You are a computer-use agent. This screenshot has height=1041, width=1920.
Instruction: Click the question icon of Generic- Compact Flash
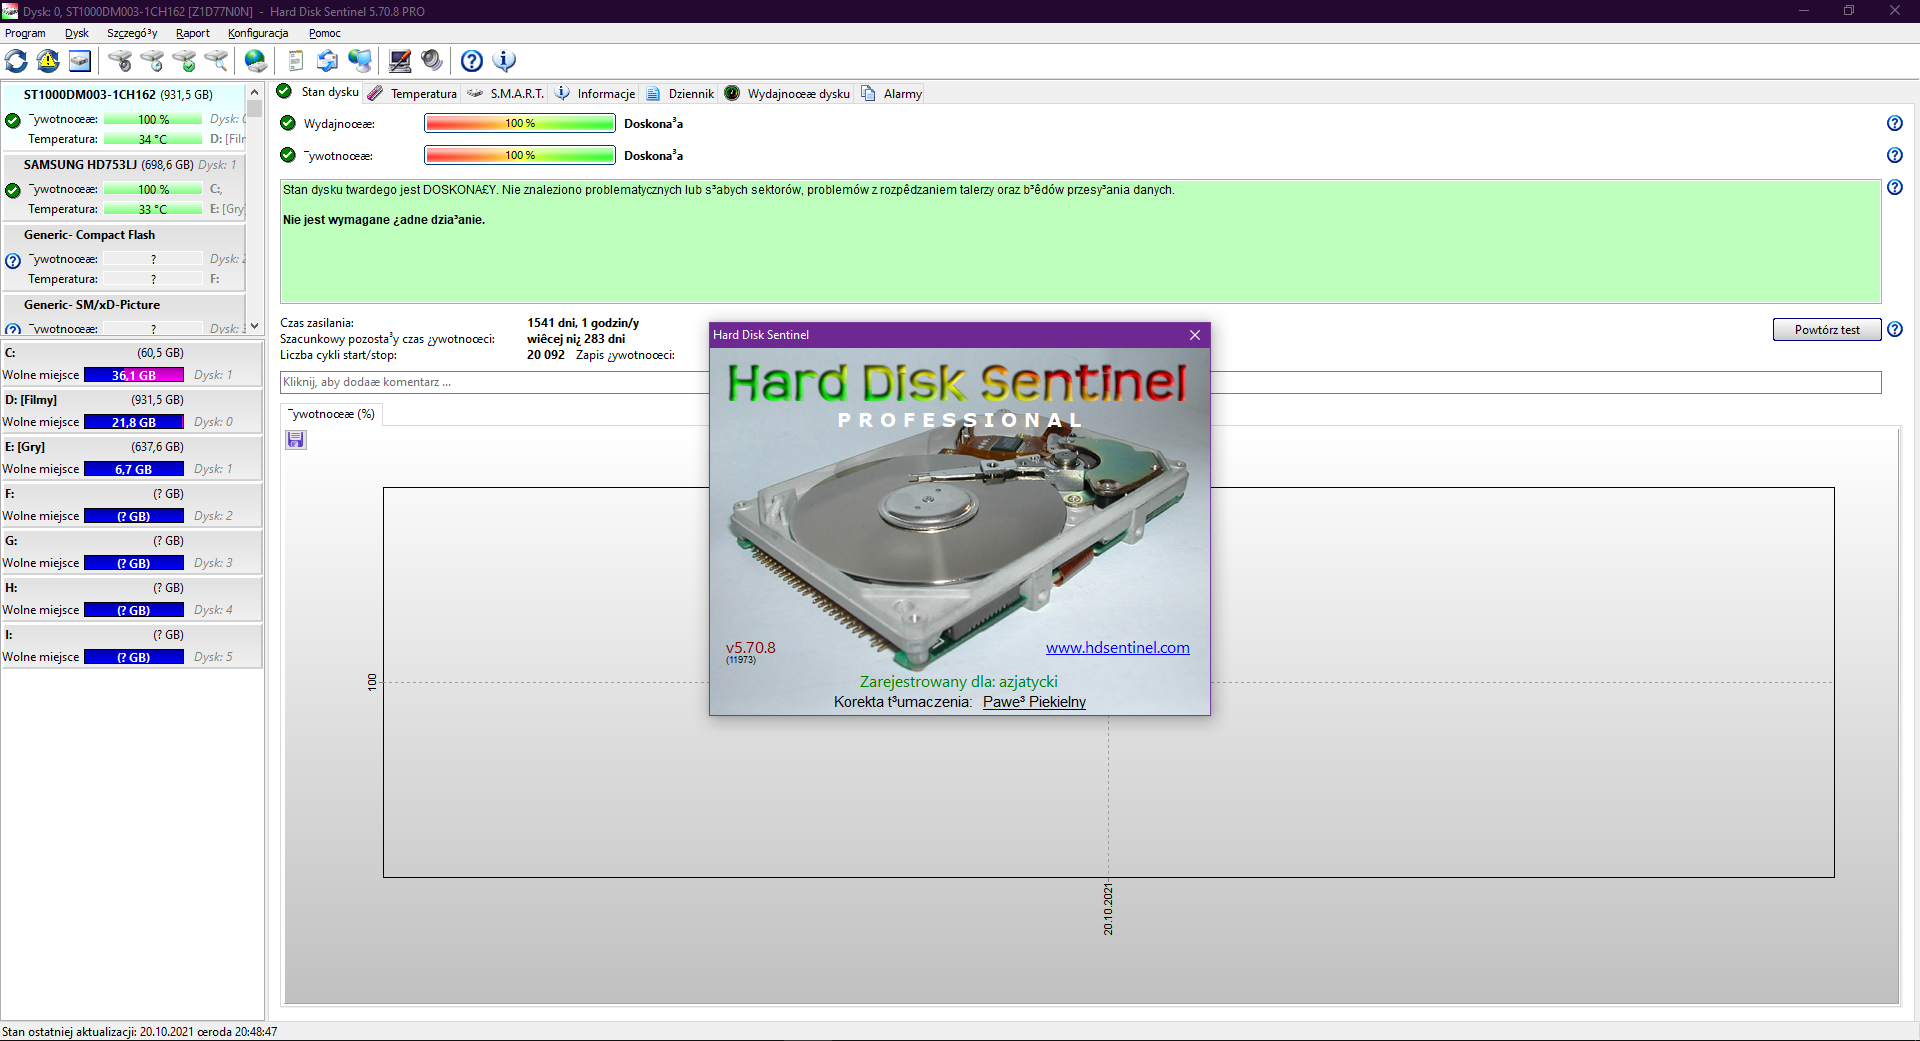click(x=13, y=261)
